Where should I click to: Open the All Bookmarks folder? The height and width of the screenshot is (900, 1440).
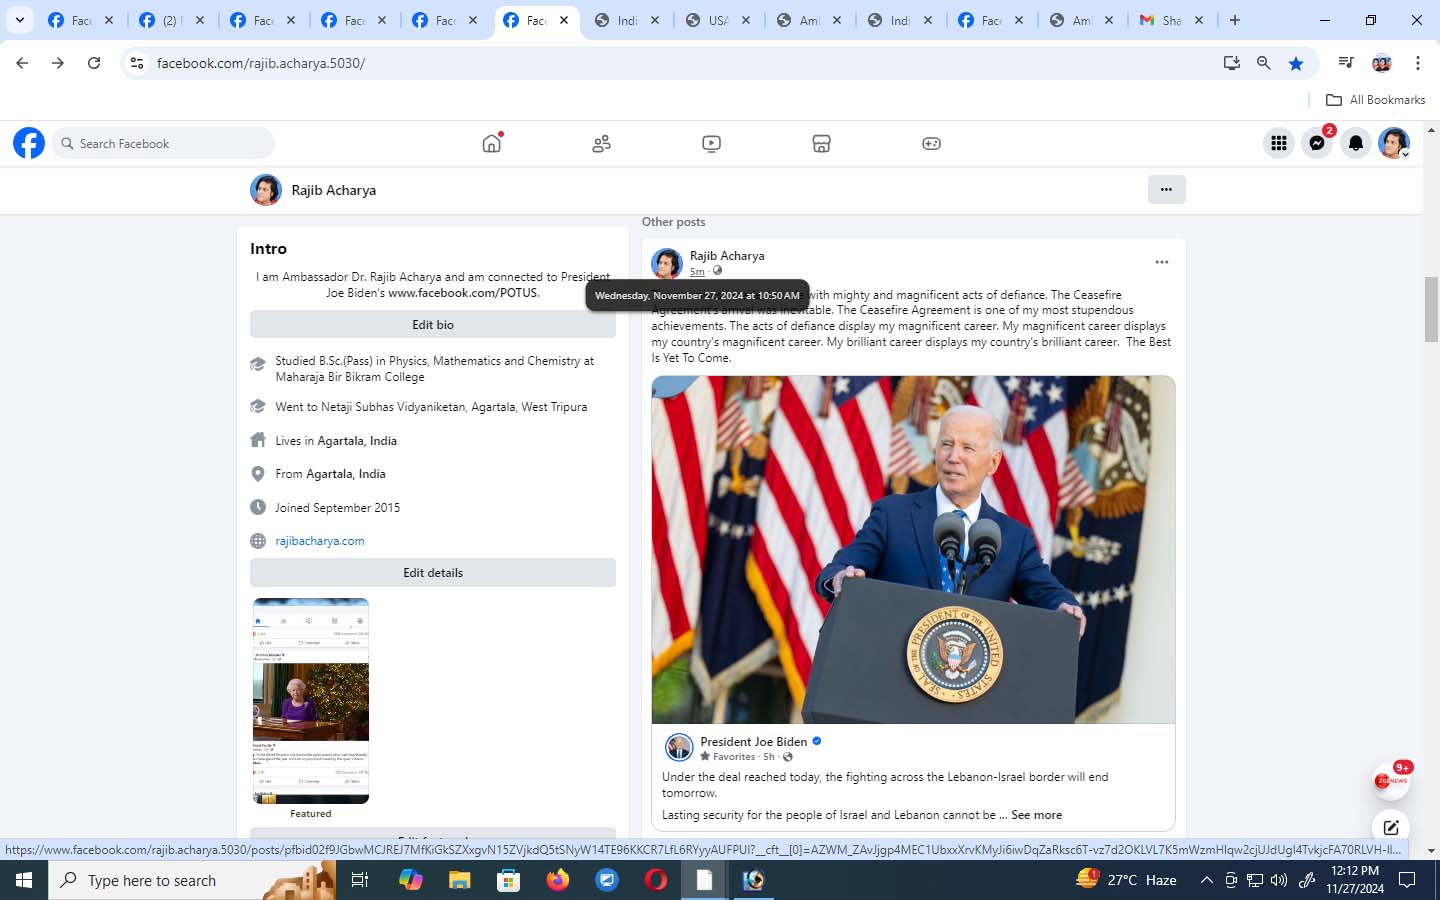coord(1375,100)
